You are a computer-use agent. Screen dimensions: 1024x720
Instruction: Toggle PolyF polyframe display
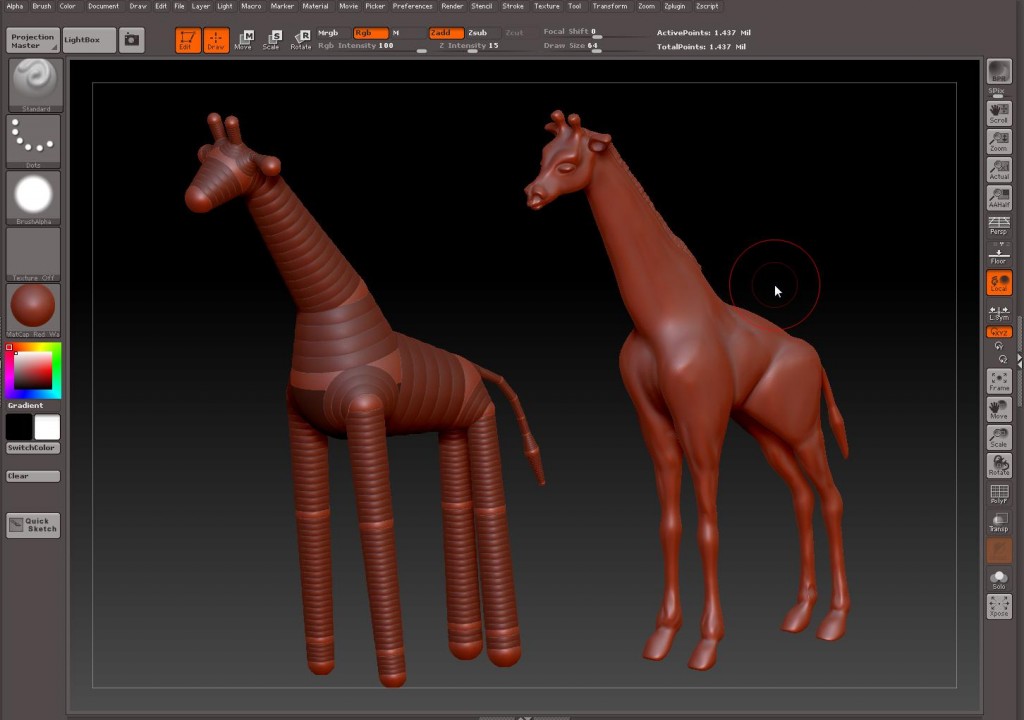point(998,494)
